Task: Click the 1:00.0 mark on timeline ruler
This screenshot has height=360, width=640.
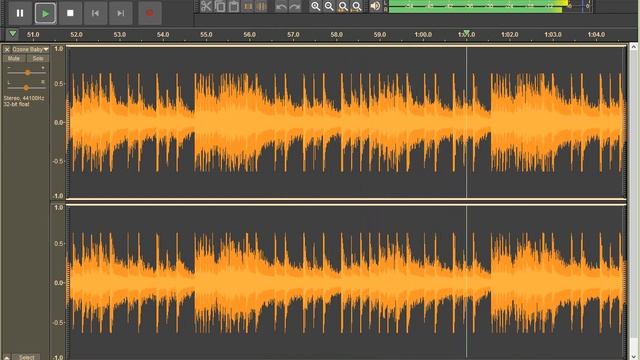Action: 423,35
